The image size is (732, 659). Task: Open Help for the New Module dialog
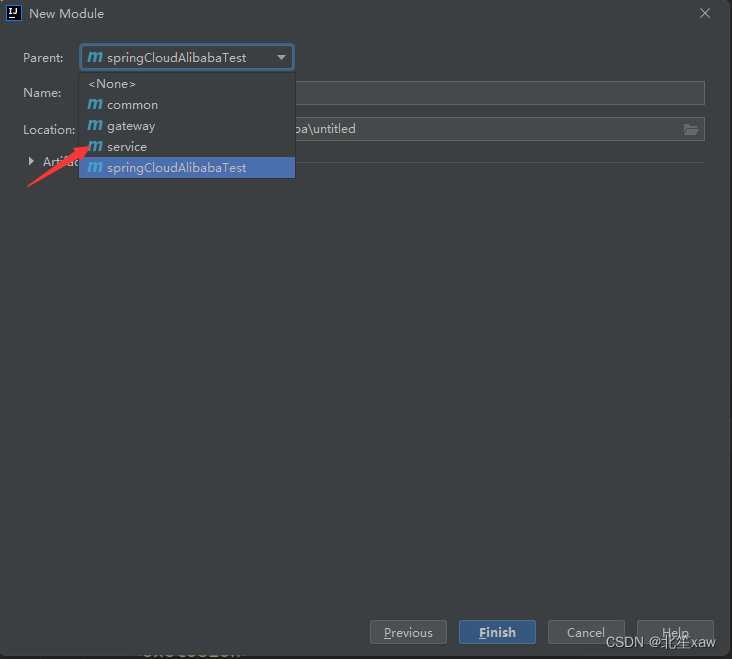click(x=675, y=632)
